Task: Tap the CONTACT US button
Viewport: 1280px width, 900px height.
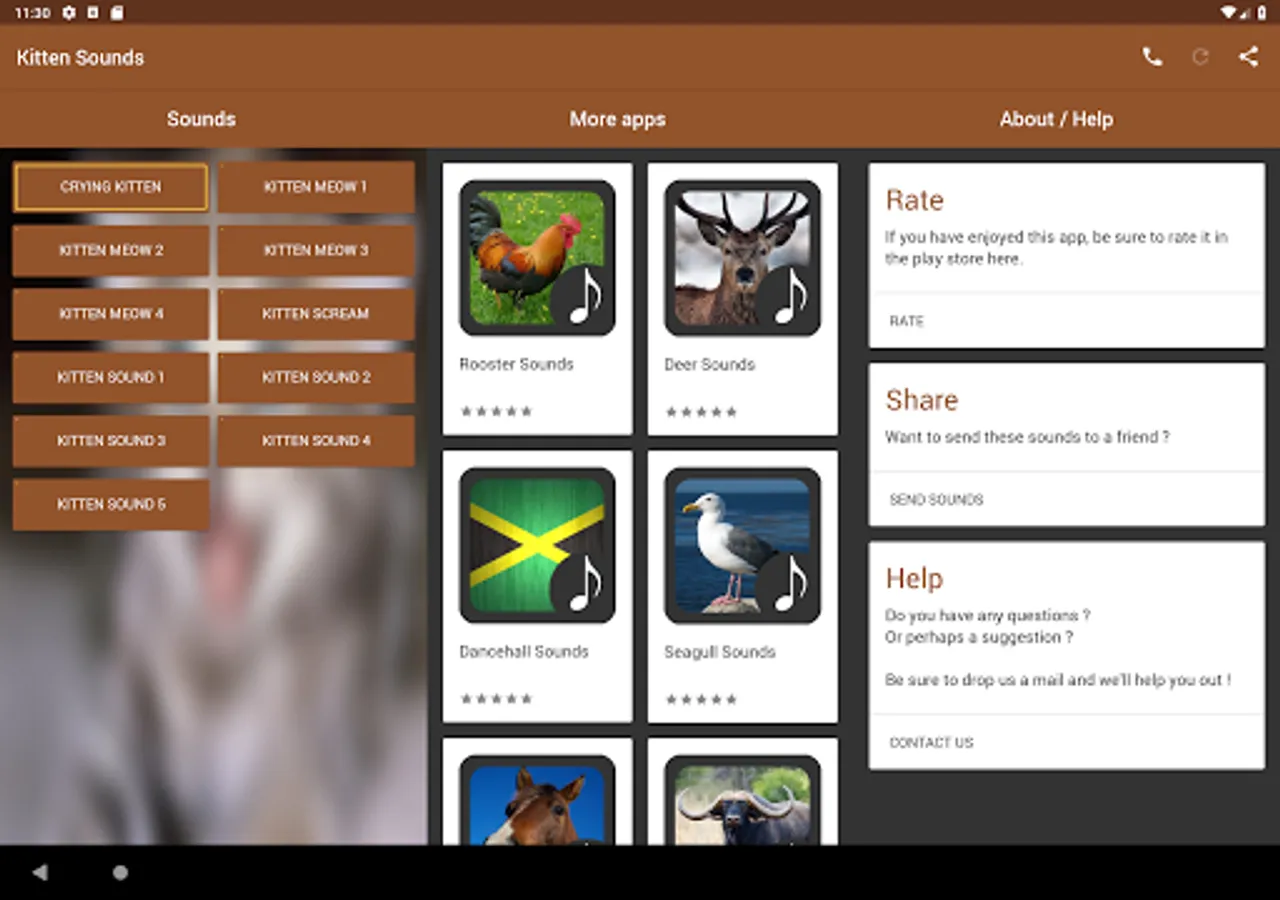Action: coord(932,742)
